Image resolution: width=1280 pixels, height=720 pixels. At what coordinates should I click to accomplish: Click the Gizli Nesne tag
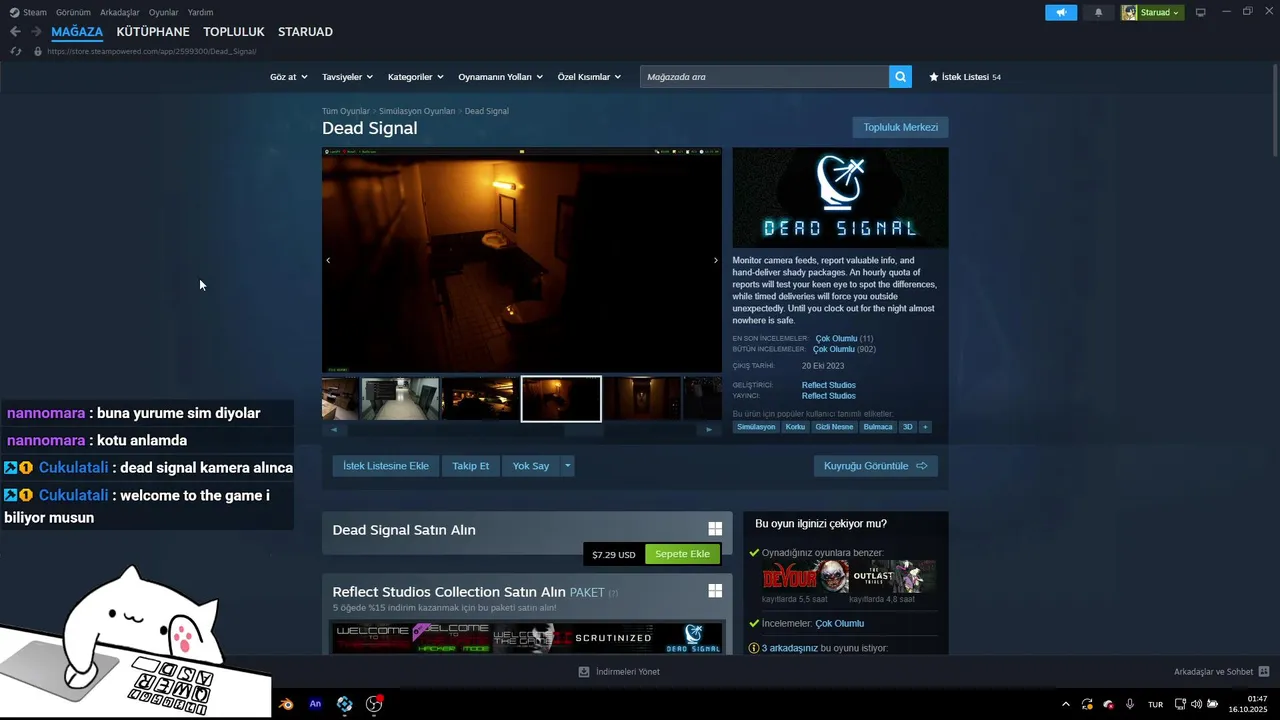pos(834,427)
